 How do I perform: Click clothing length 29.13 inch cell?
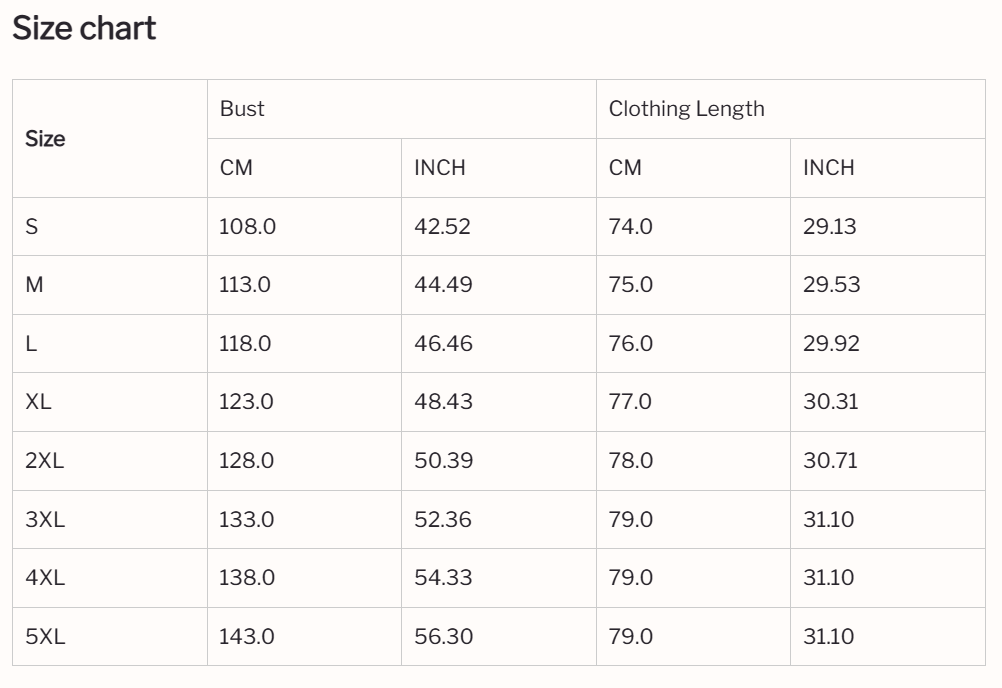click(829, 227)
